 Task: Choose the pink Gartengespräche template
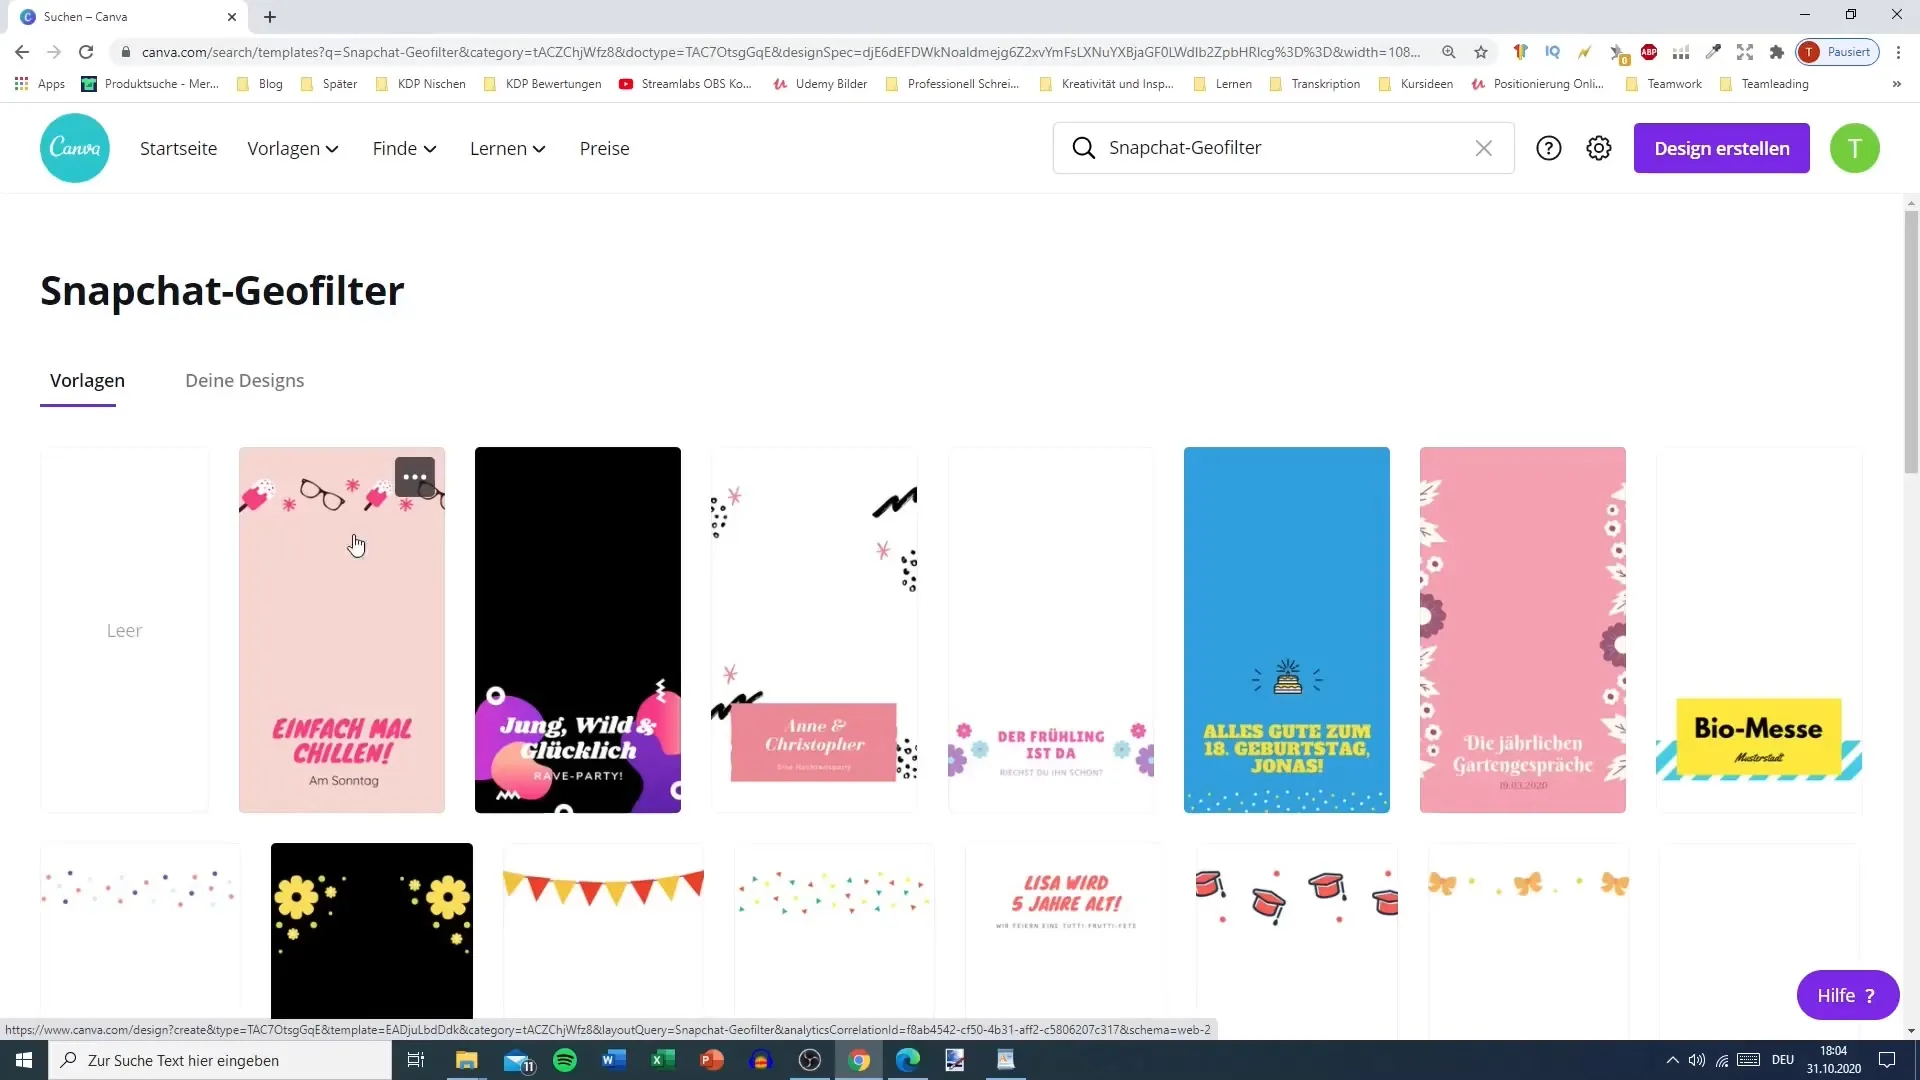click(x=1523, y=630)
